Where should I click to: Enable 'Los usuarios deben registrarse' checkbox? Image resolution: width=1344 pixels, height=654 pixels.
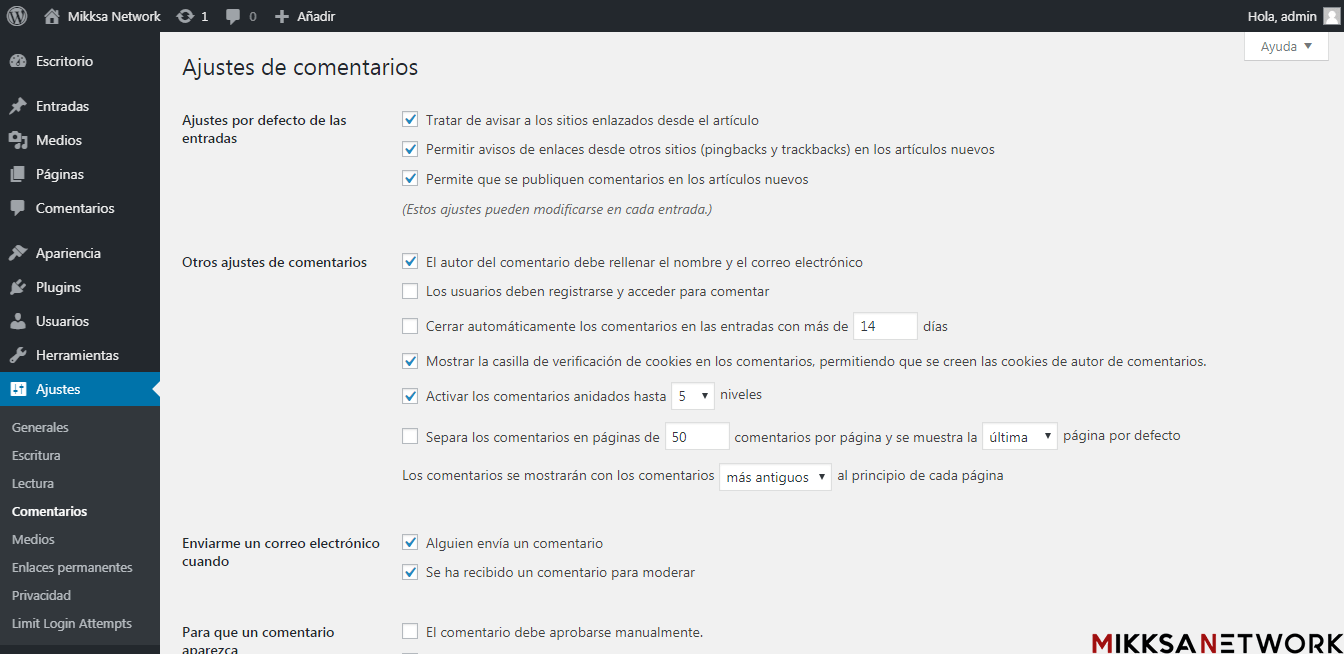coord(410,292)
